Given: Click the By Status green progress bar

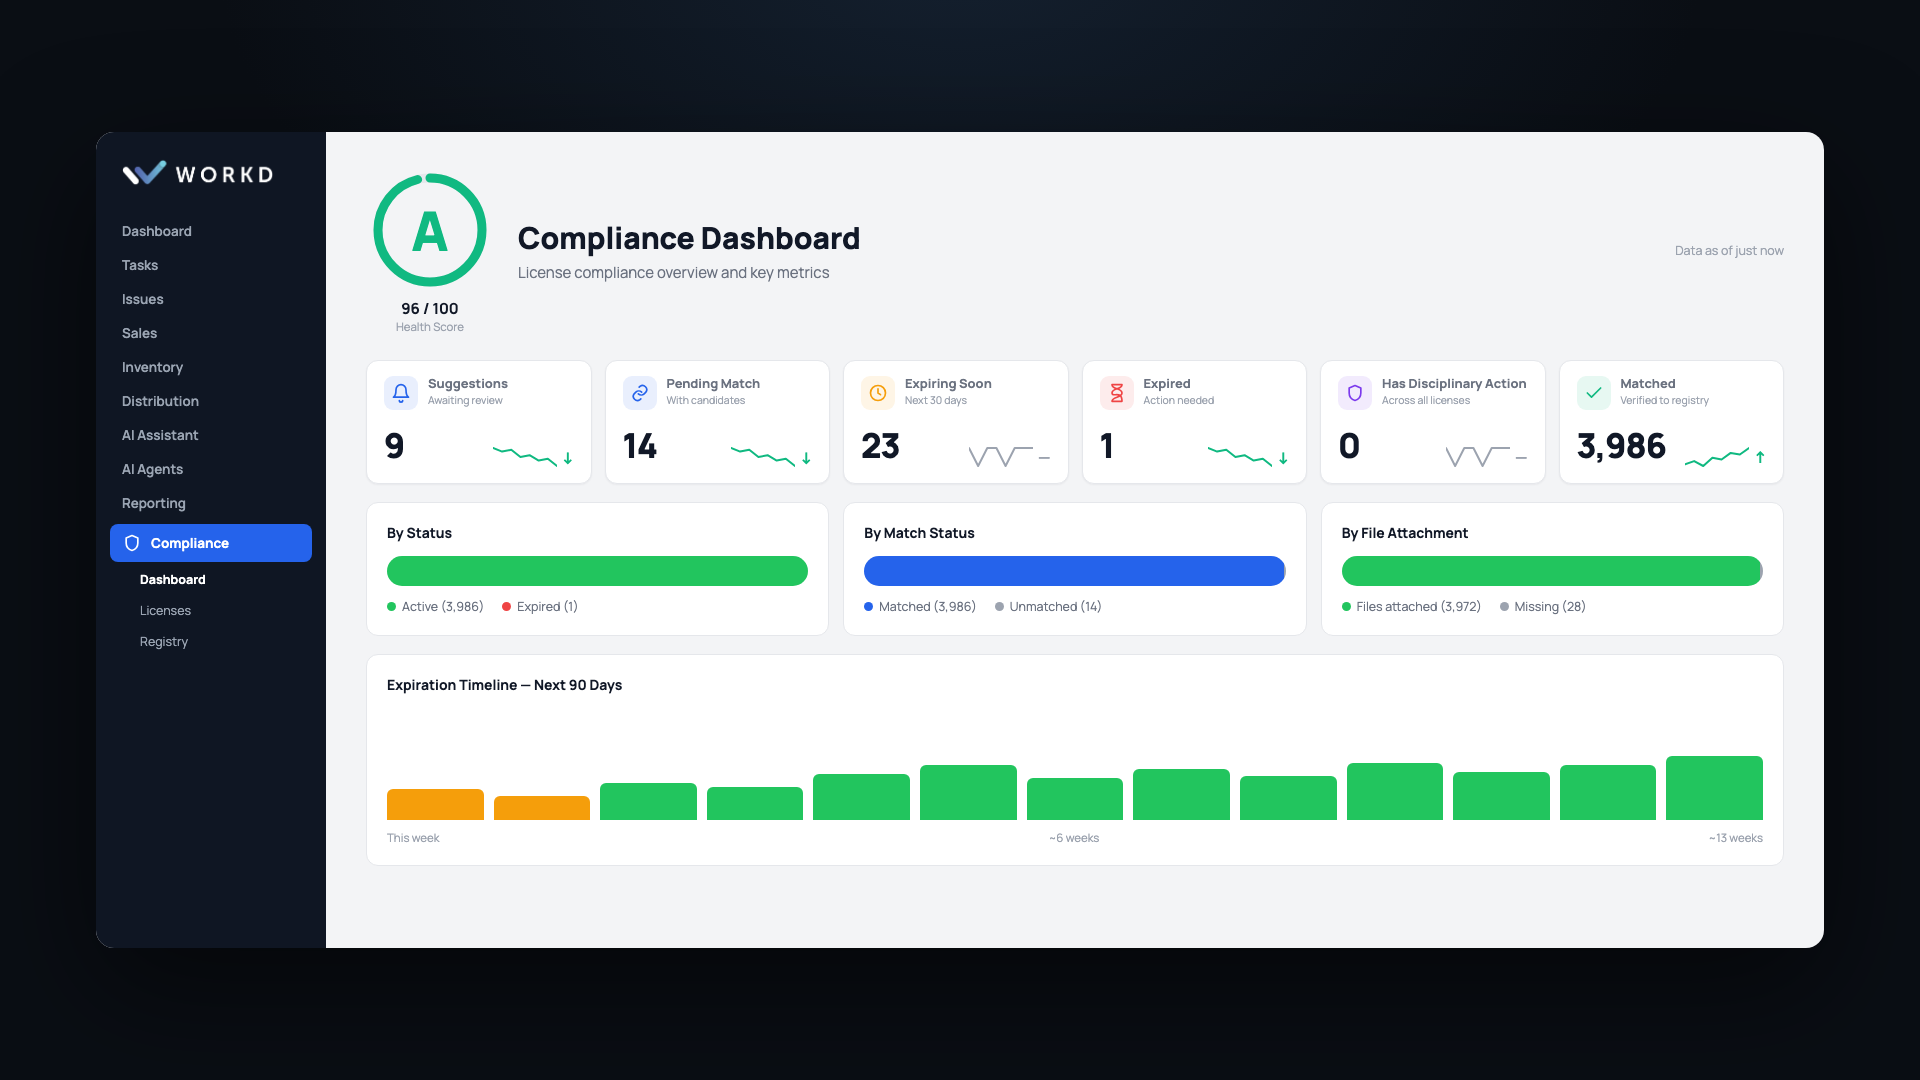Looking at the screenshot, I should tap(597, 571).
